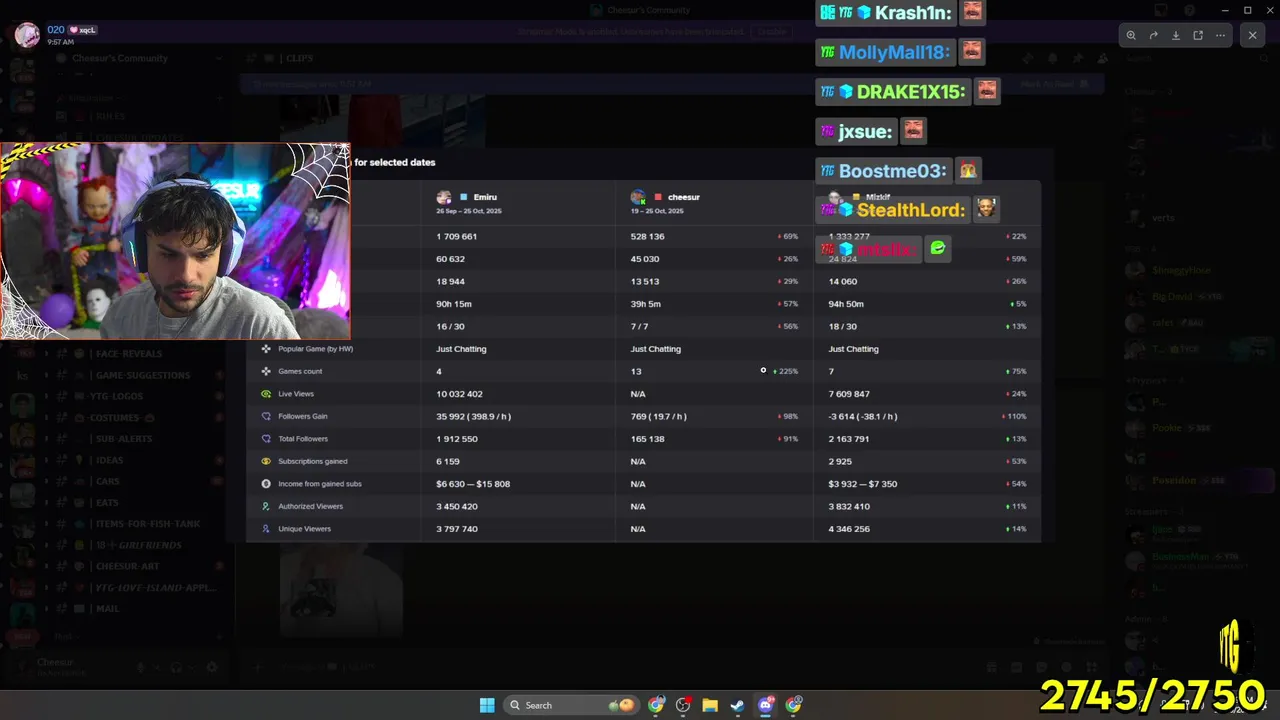This screenshot has width=1280, height=720.
Task: Click the Followers Gain row icon
Action: point(266,416)
